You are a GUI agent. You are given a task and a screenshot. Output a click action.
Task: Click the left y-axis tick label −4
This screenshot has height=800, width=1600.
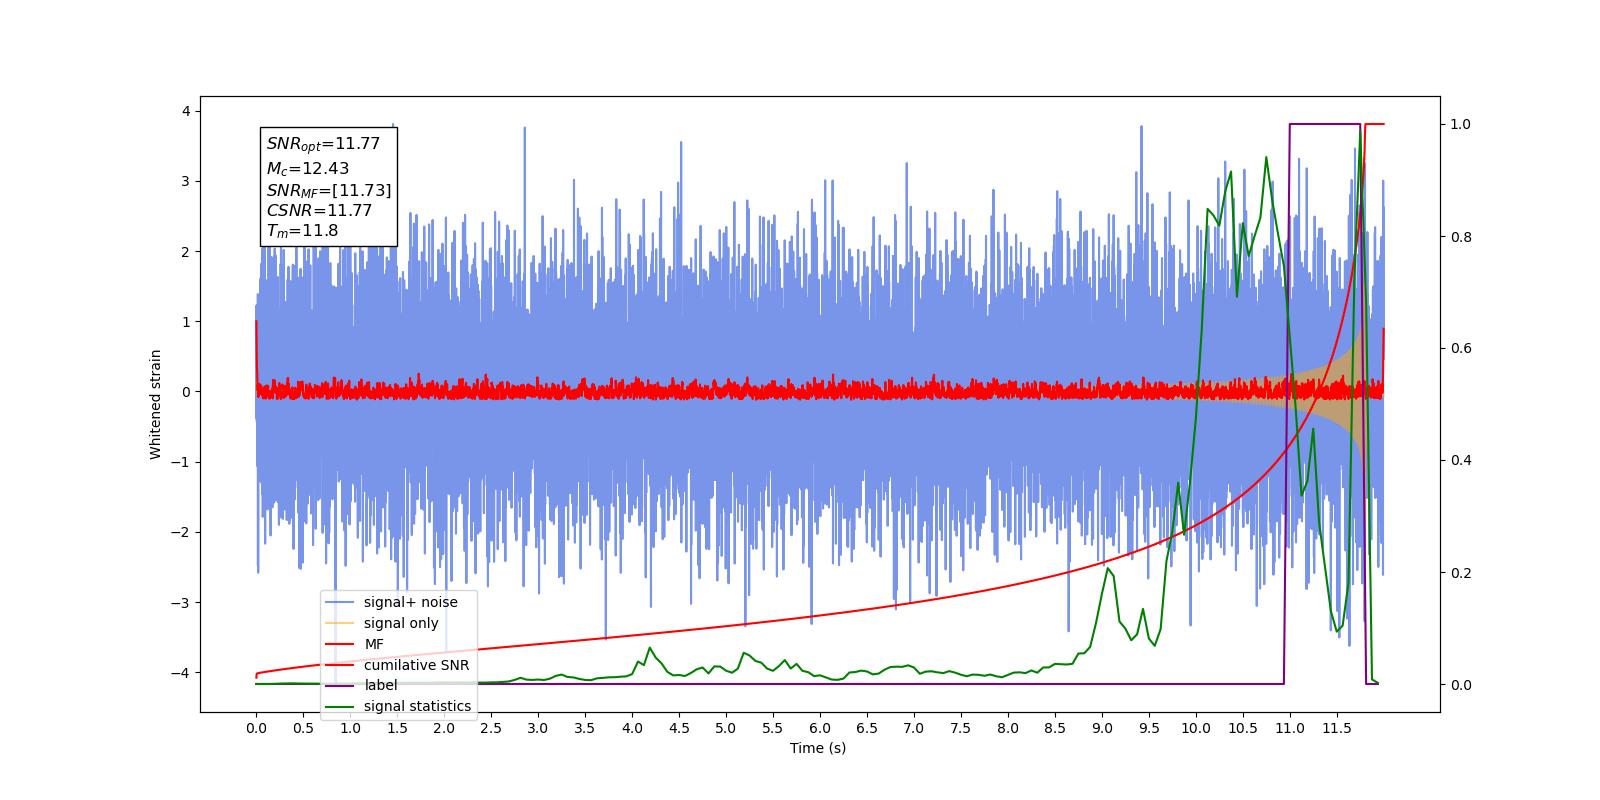pos(180,672)
